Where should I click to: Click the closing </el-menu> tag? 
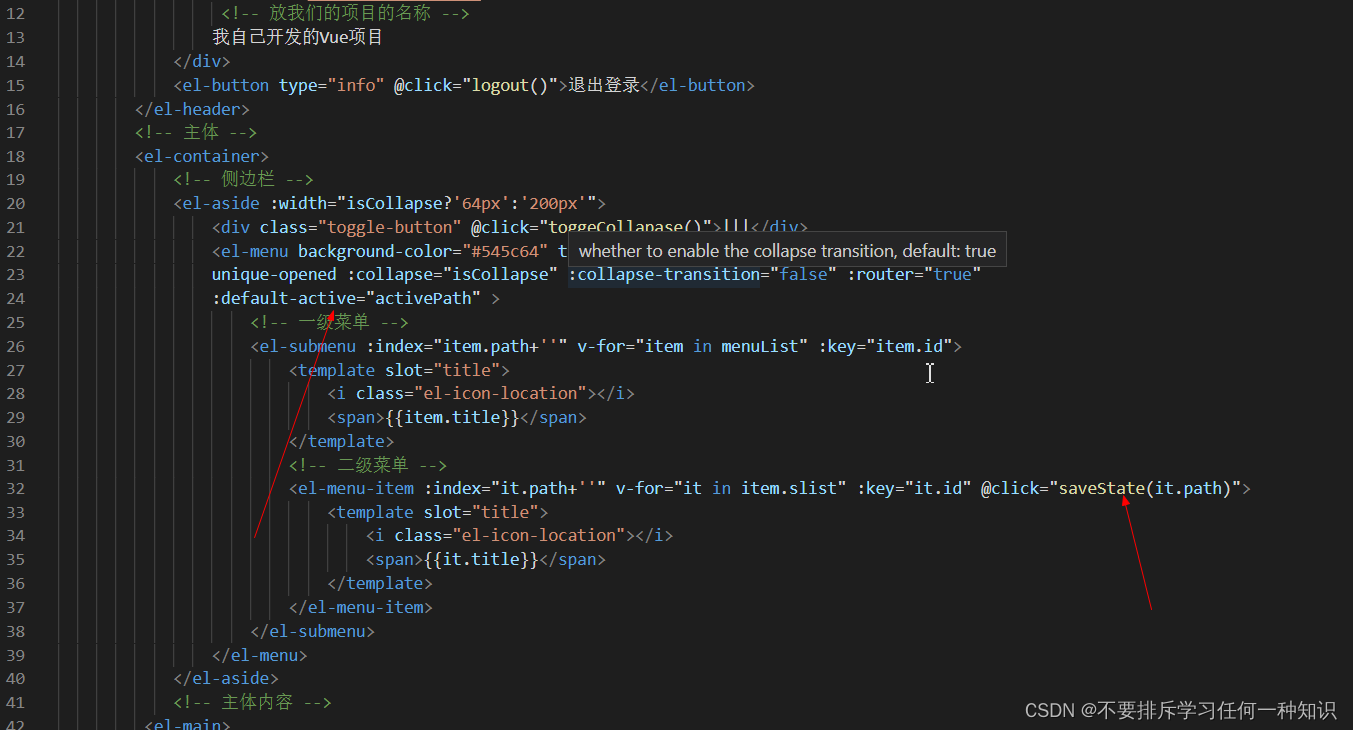pos(260,655)
